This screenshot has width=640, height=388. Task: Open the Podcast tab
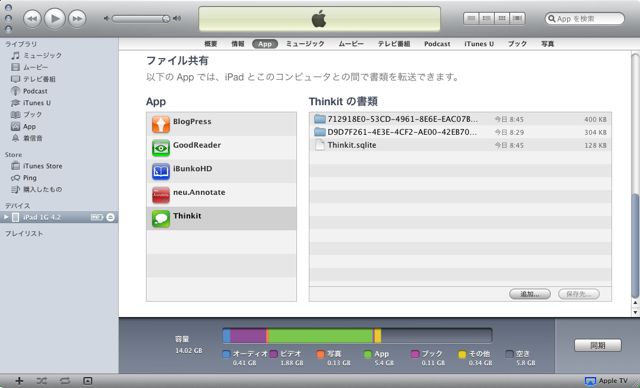tap(437, 44)
